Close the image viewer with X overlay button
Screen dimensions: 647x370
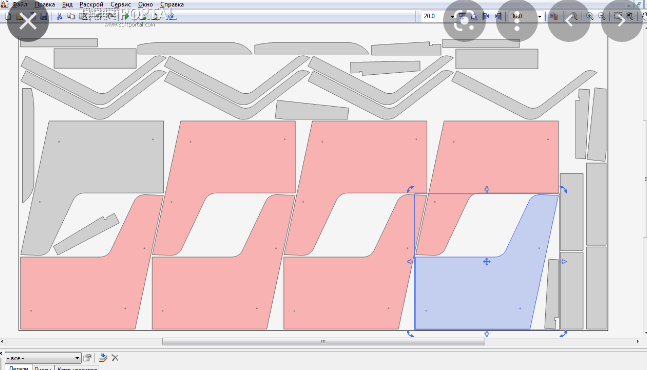coord(28,21)
